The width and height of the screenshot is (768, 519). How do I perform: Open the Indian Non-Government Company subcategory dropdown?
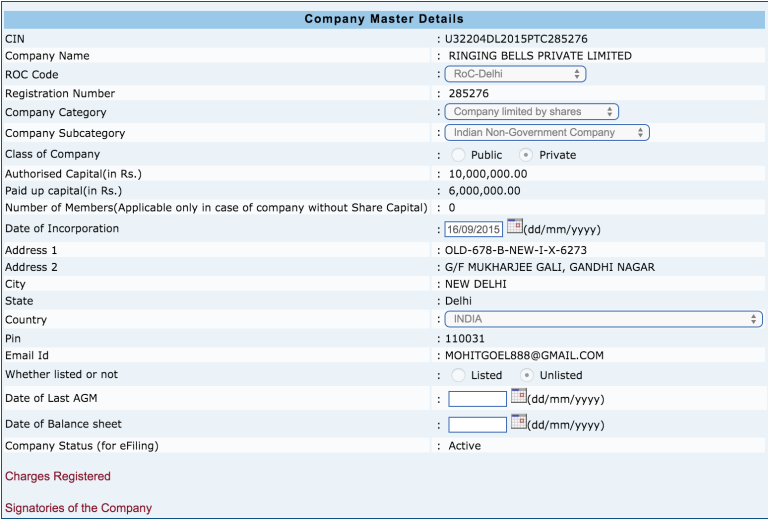coord(547,132)
